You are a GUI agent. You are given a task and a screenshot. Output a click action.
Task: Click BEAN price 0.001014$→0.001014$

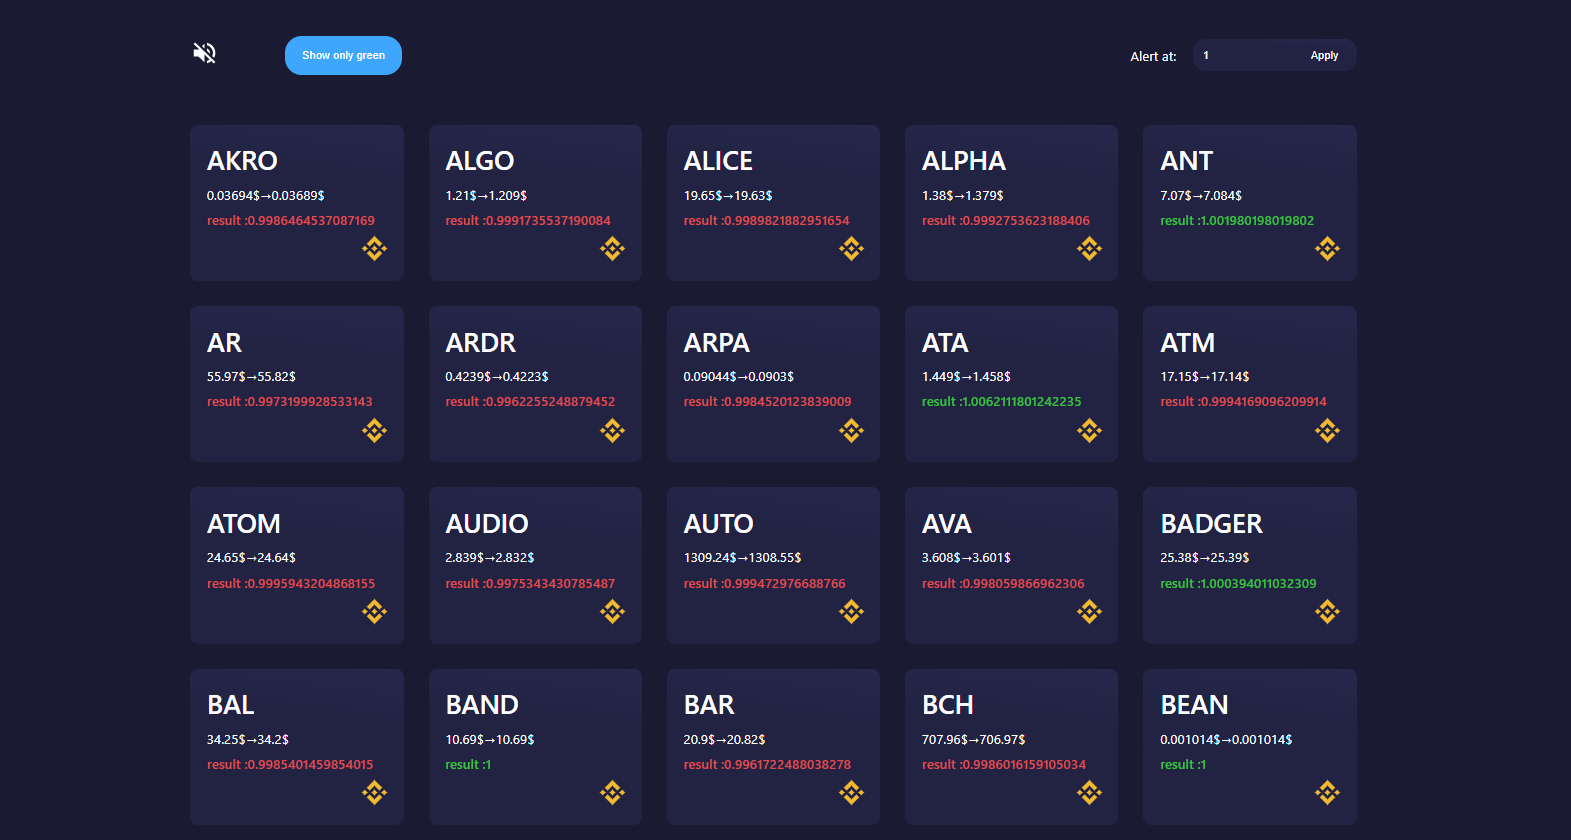point(1226,740)
